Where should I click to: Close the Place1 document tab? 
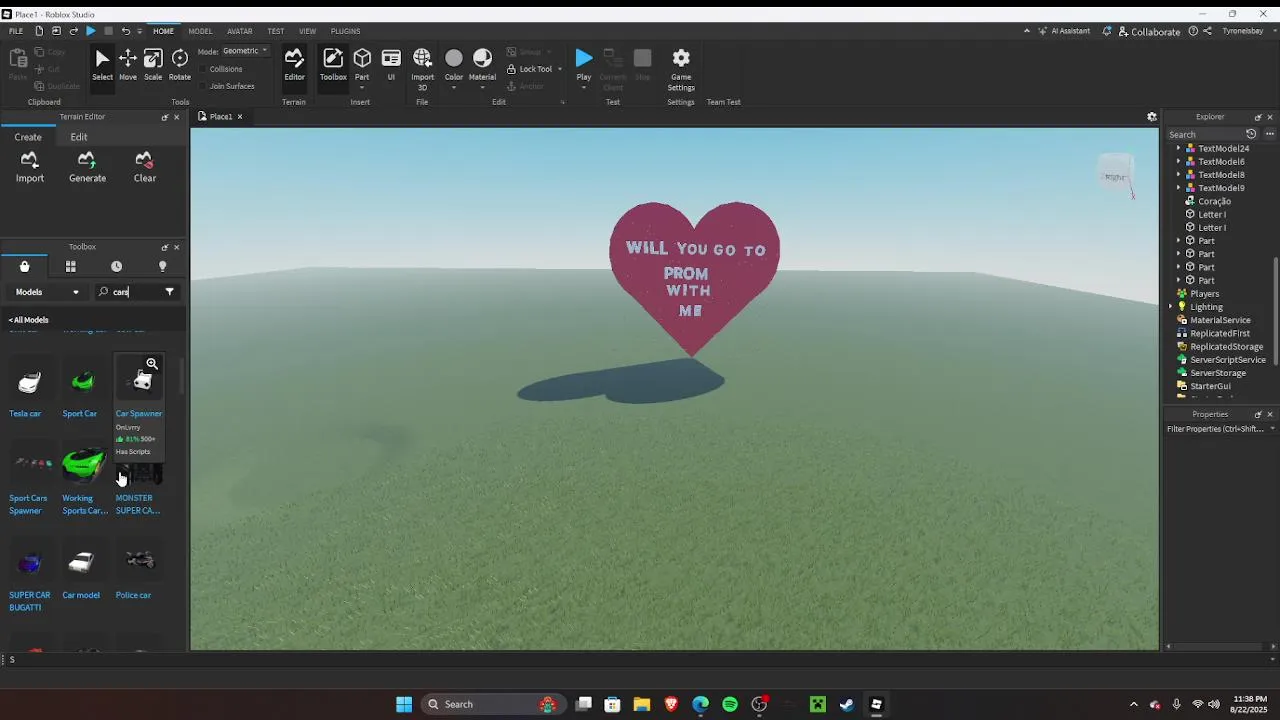point(240,117)
